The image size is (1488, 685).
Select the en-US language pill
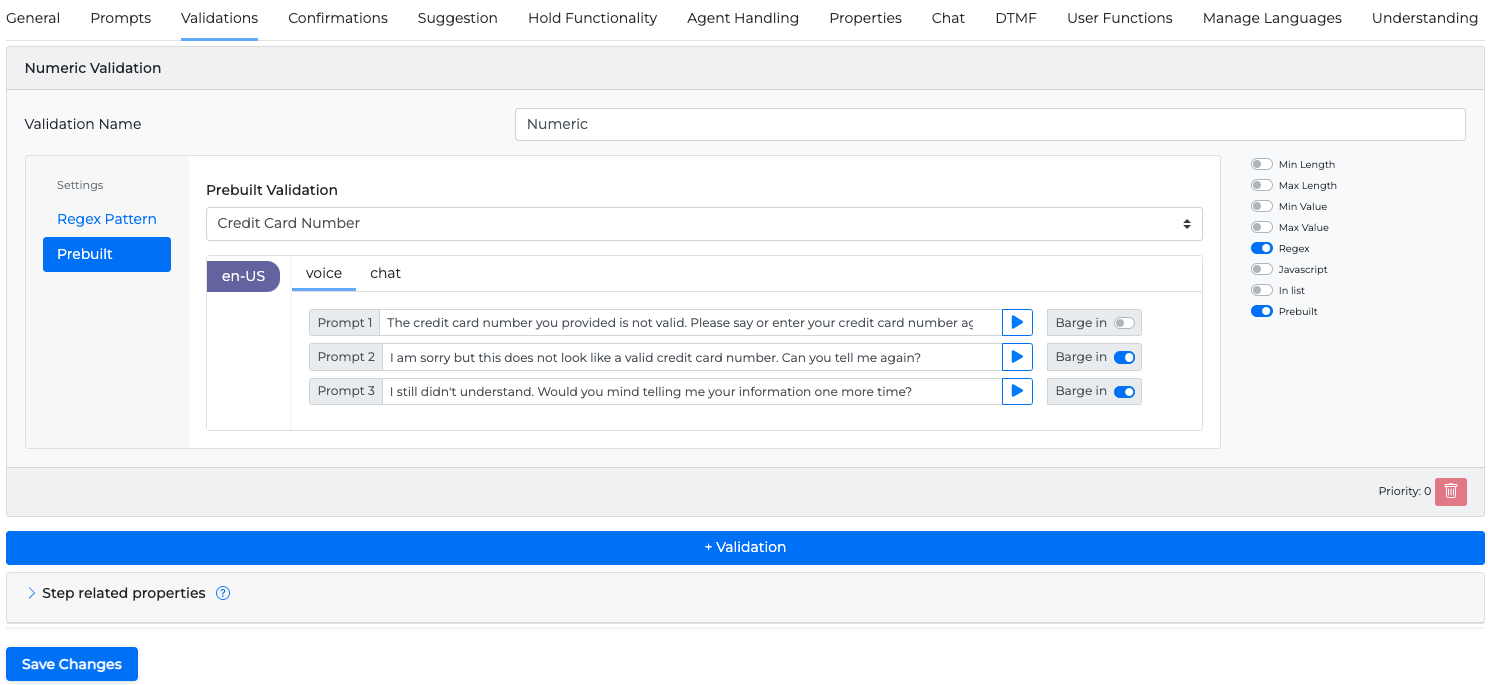point(243,276)
